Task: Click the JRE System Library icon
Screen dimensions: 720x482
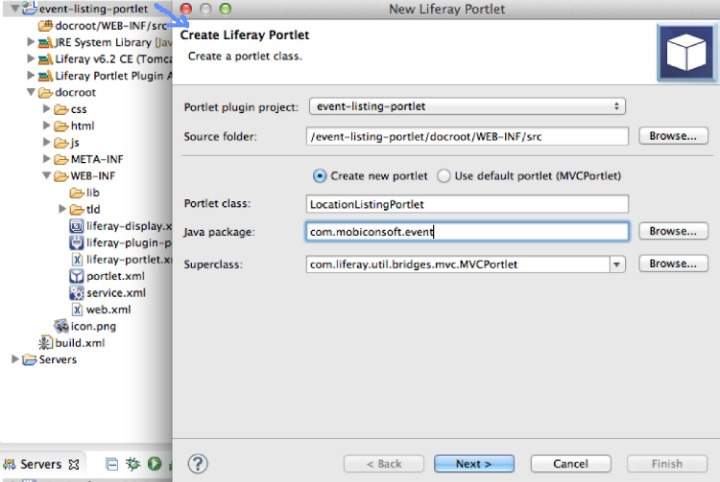Action: pos(45,43)
